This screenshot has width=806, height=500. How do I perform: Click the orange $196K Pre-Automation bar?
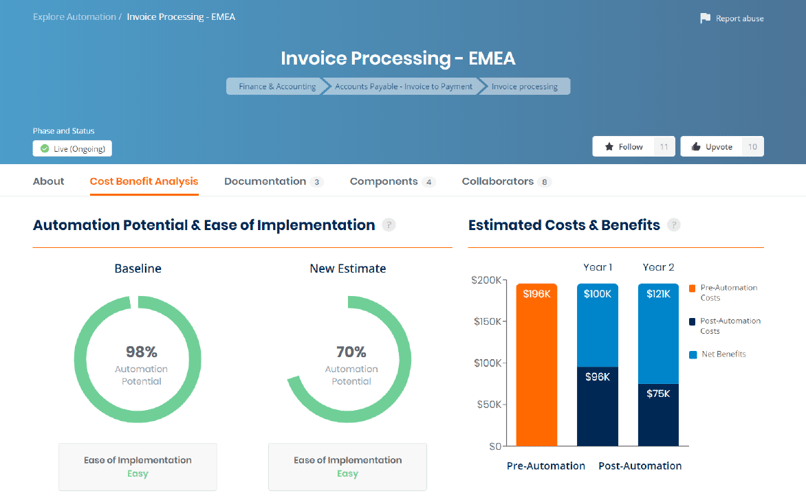pos(537,365)
